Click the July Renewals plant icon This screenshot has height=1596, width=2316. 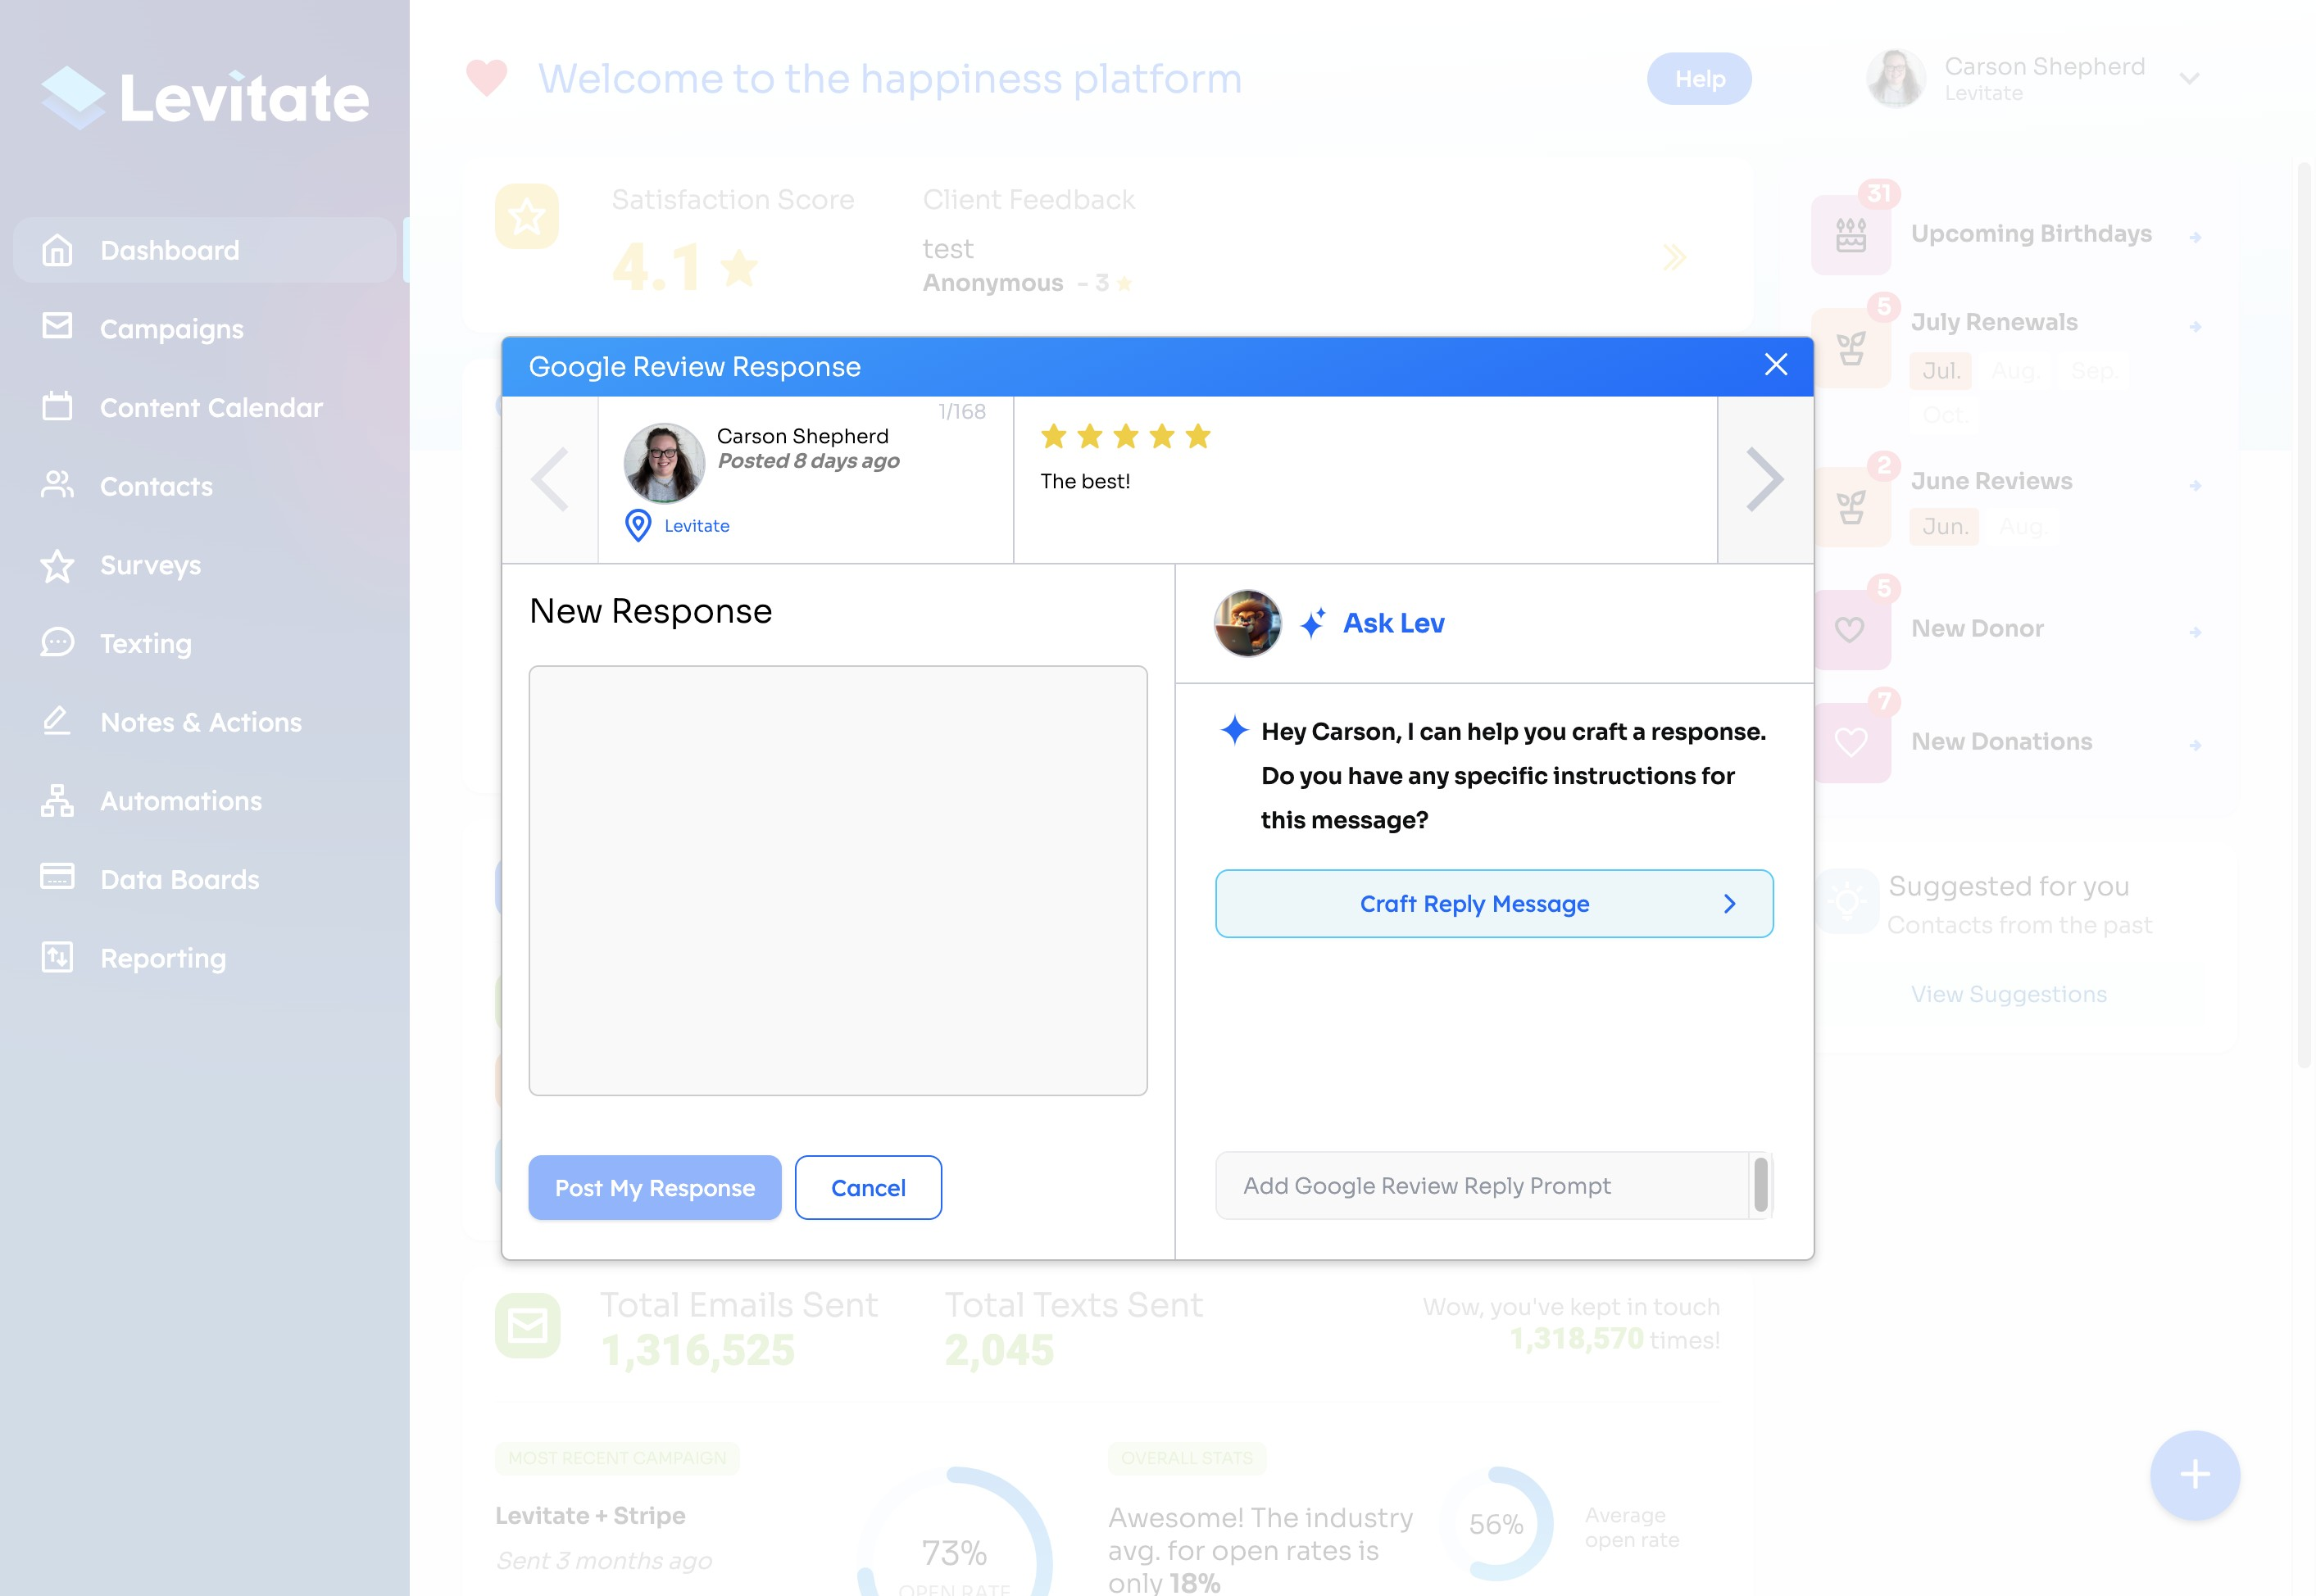[1850, 348]
